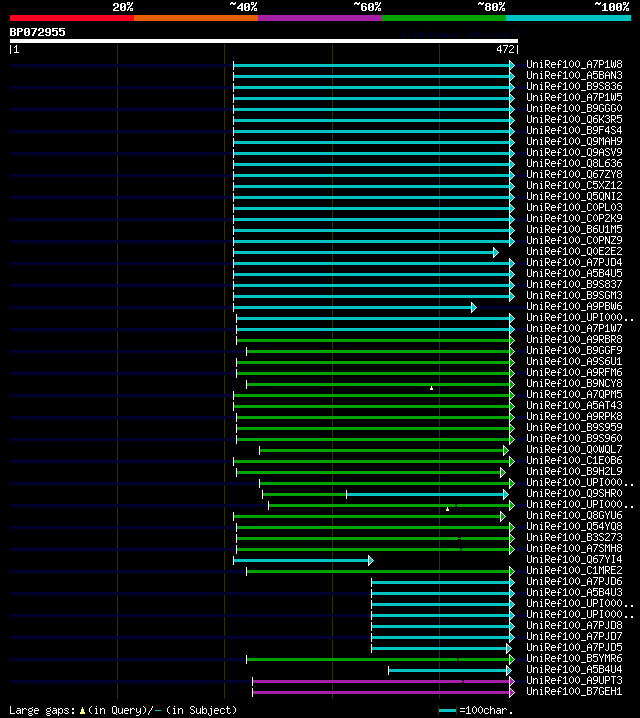
Task: Select hit label UniRef100_A9RPK8
Action: coord(574,416)
